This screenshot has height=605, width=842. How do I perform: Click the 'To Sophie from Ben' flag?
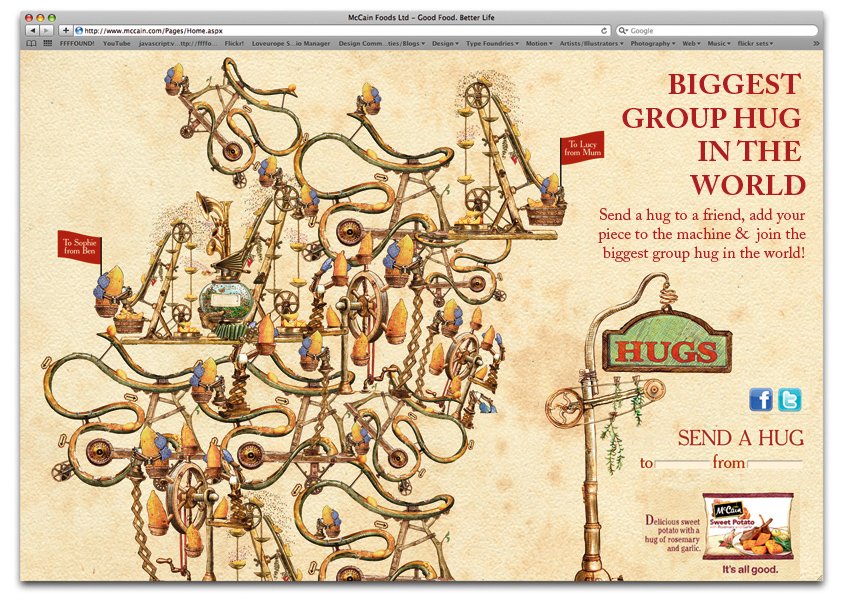(79, 247)
